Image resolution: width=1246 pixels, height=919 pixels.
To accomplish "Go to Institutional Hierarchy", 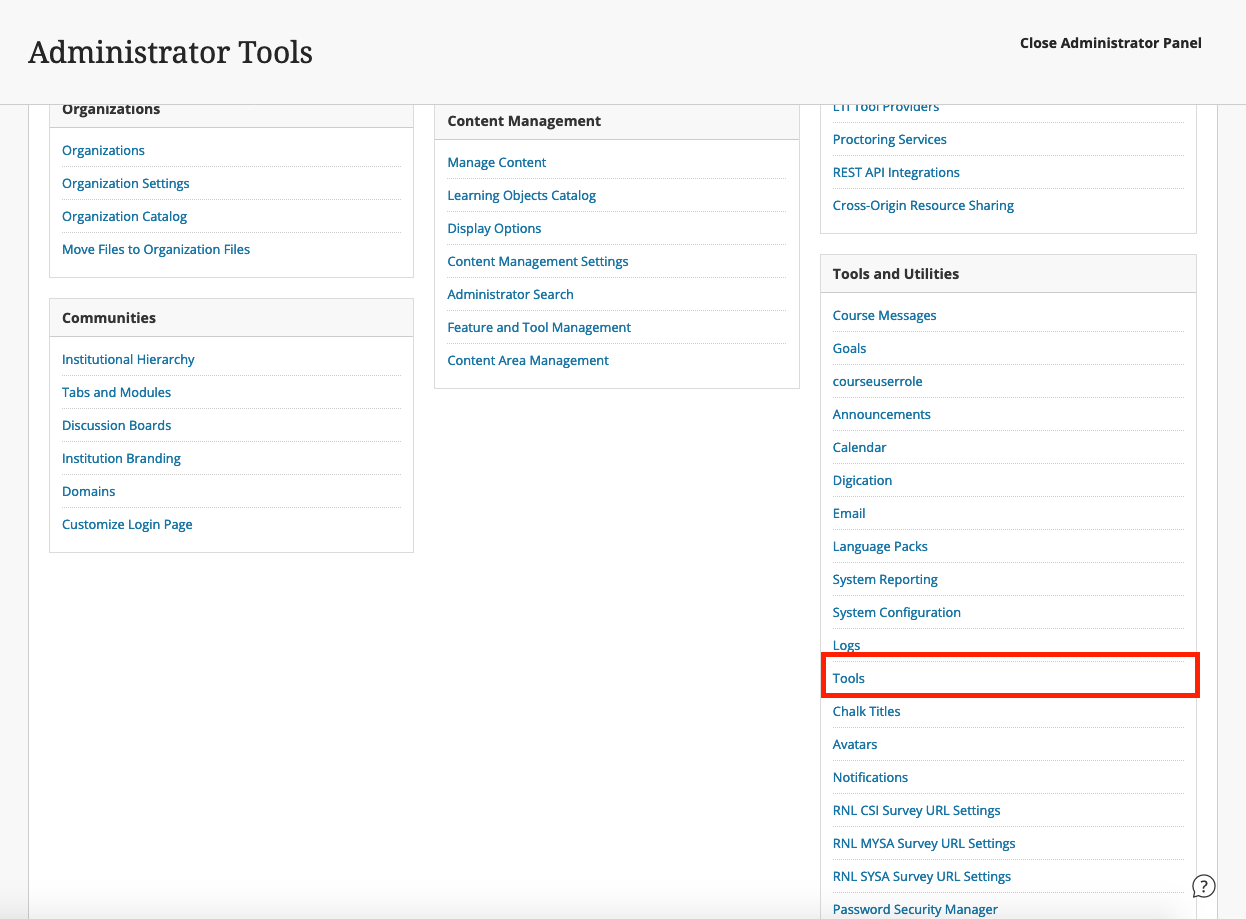I will click(128, 359).
